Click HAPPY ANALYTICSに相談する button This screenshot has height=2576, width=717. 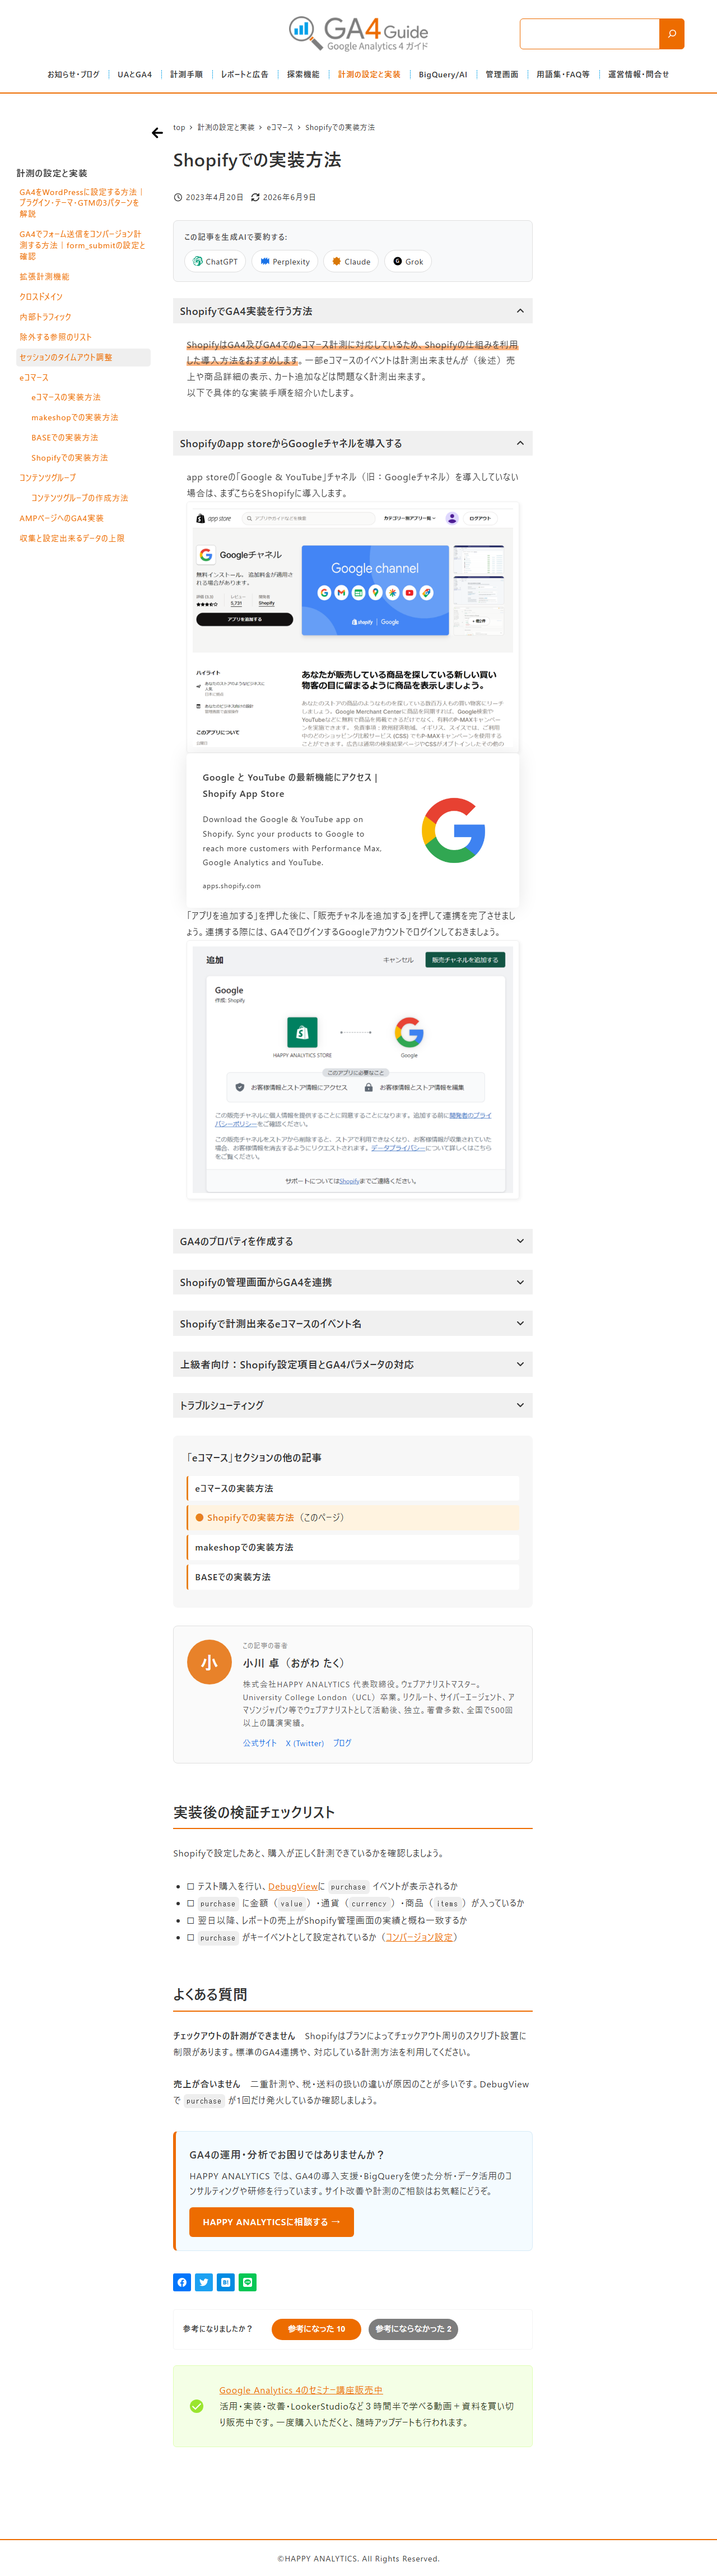(271, 2222)
